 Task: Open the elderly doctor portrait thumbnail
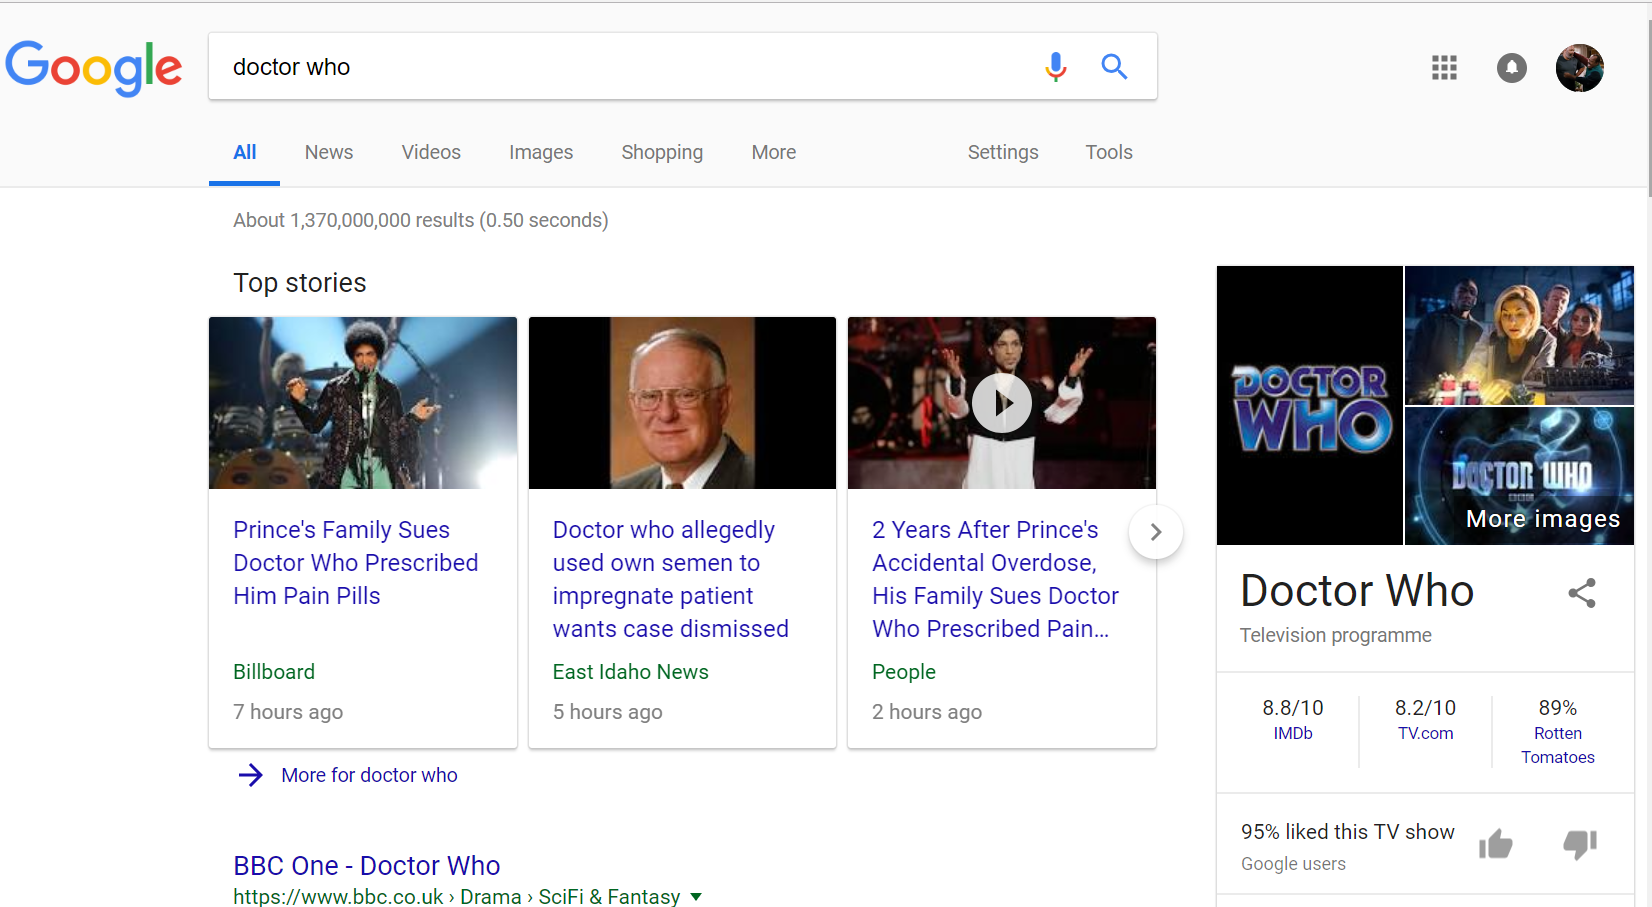pos(682,403)
